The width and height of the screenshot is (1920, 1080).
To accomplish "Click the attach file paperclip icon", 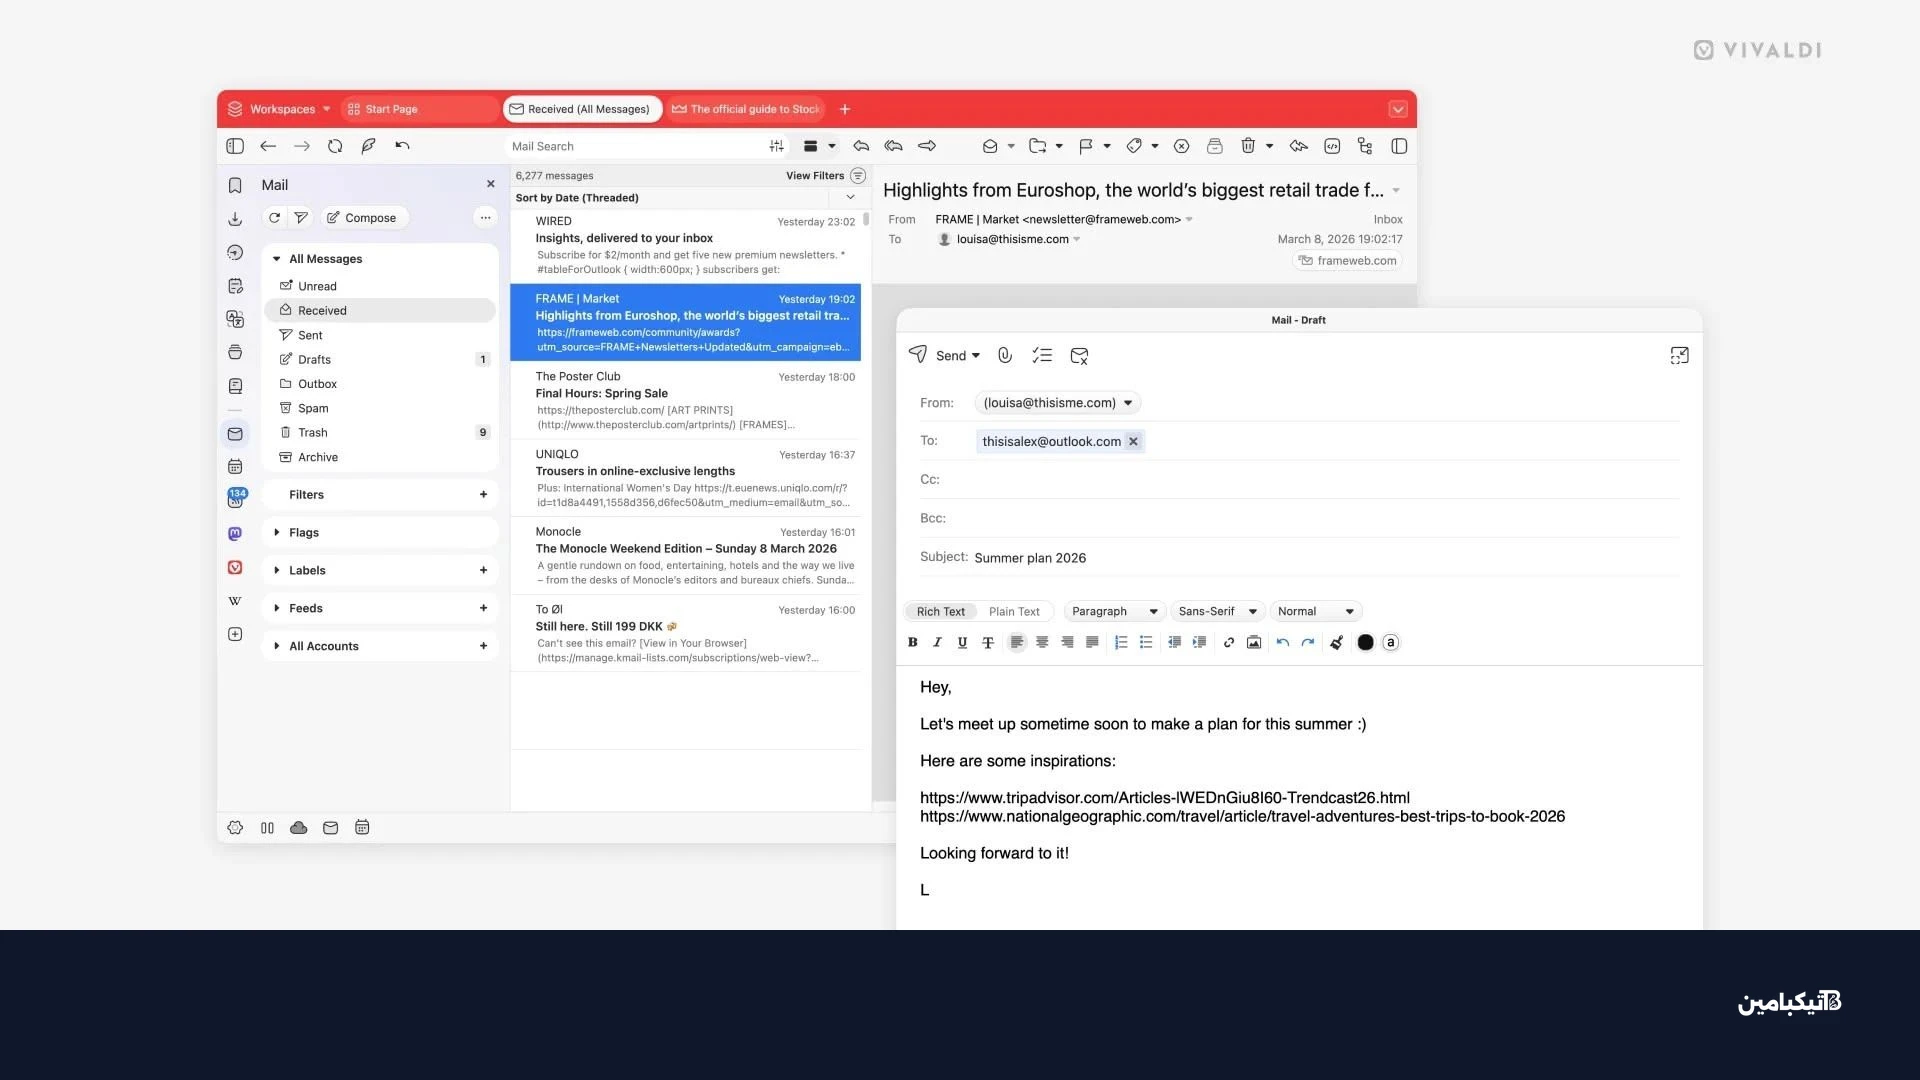I will [1005, 355].
